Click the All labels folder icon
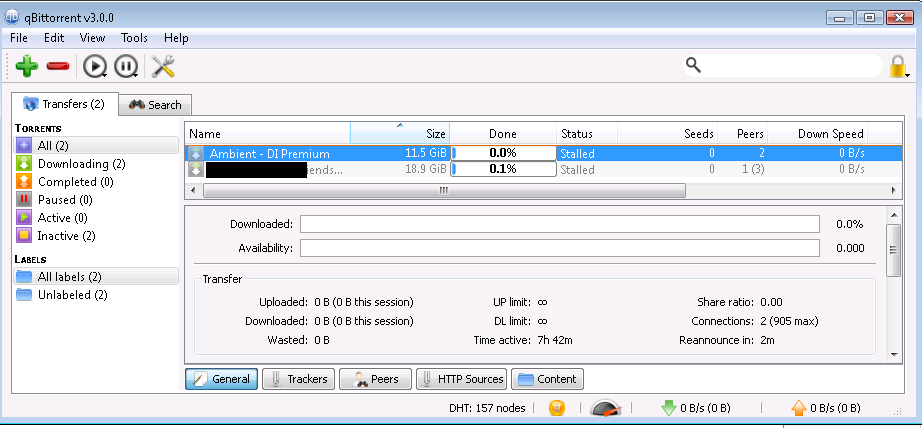This screenshot has width=922, height=428. 24,276
